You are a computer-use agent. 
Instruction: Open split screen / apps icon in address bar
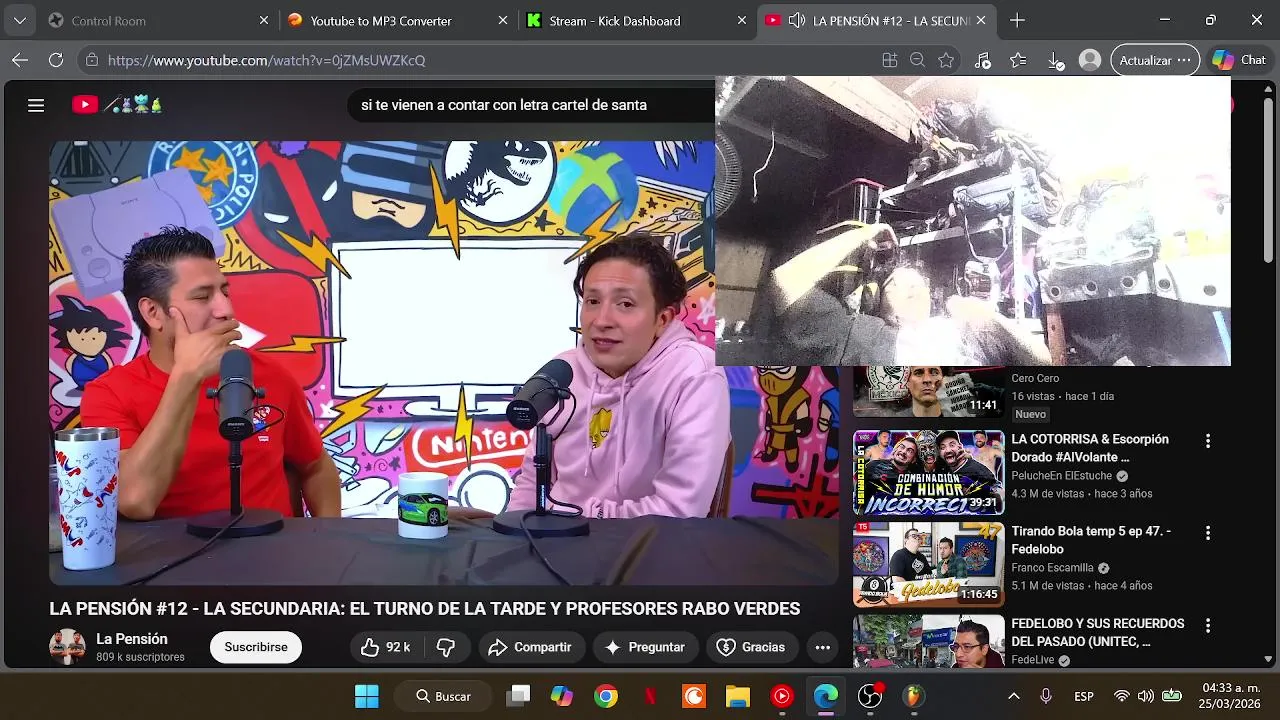coord(890,60)
